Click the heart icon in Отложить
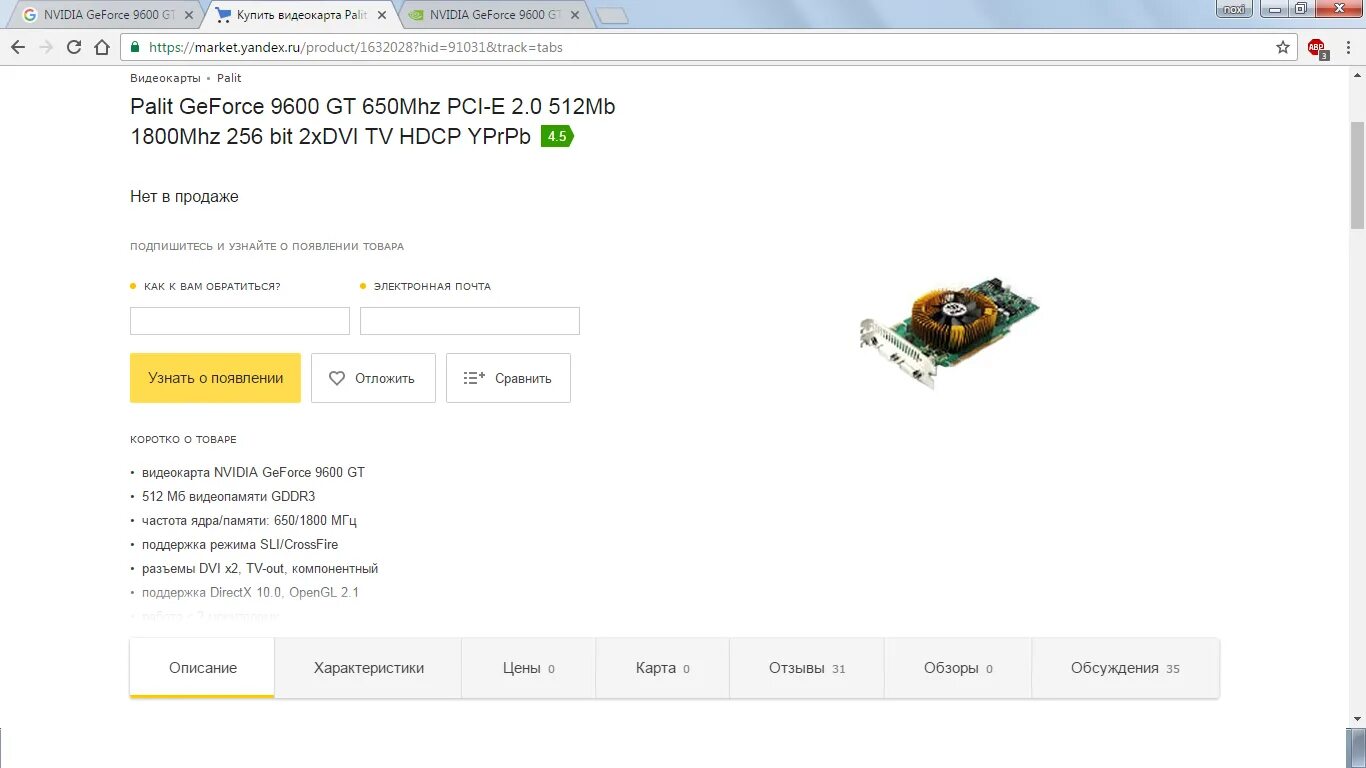The width and height of the screenshot is (1366, 768). (x=337, y=378)
